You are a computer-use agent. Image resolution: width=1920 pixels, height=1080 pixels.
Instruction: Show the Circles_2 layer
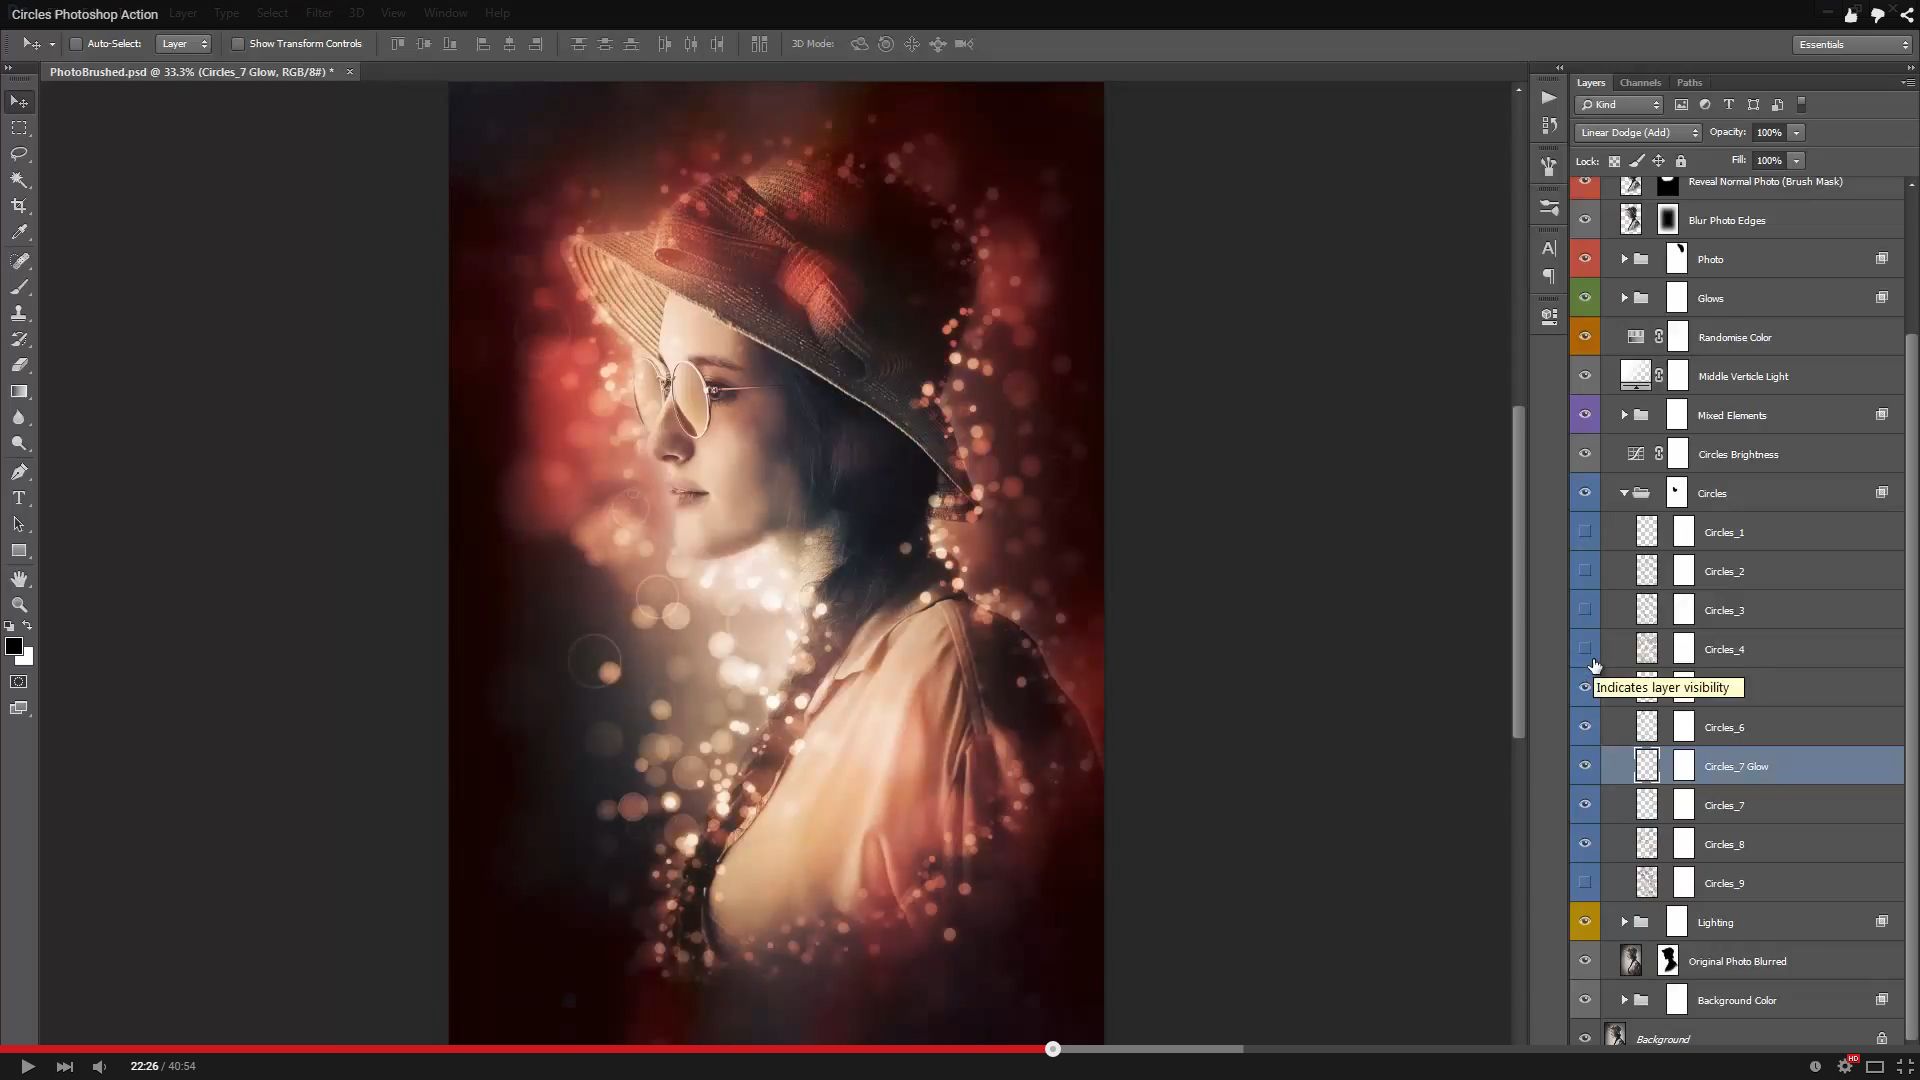(1585, 571)
